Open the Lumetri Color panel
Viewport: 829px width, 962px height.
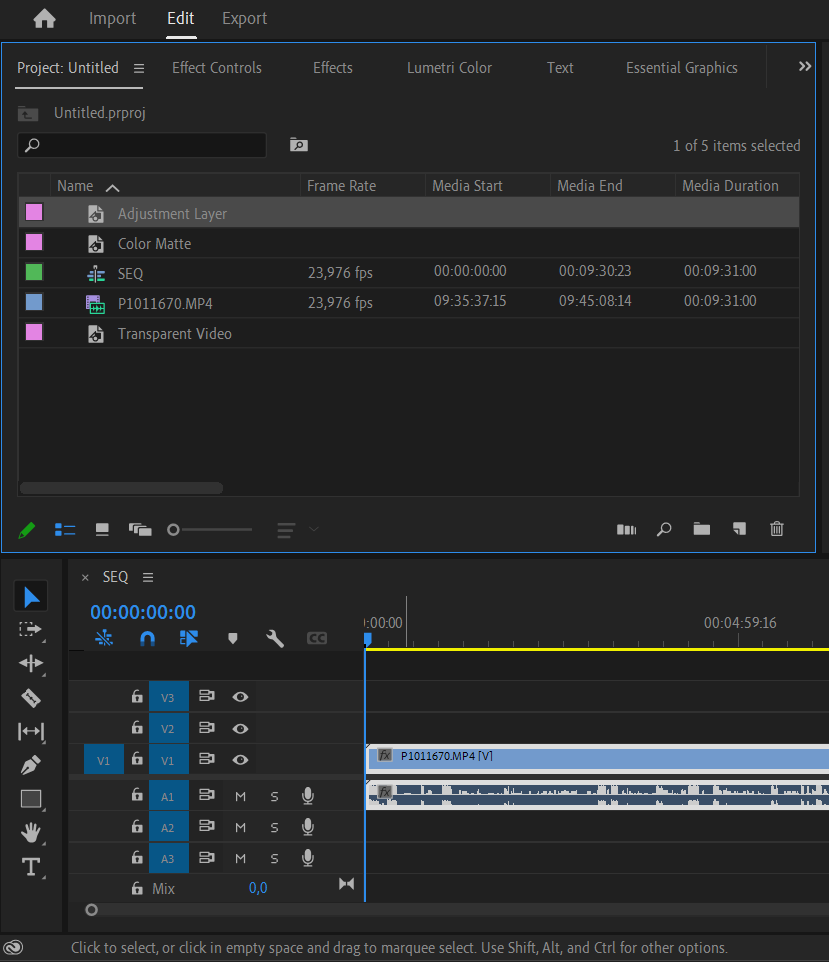[449, 67]
